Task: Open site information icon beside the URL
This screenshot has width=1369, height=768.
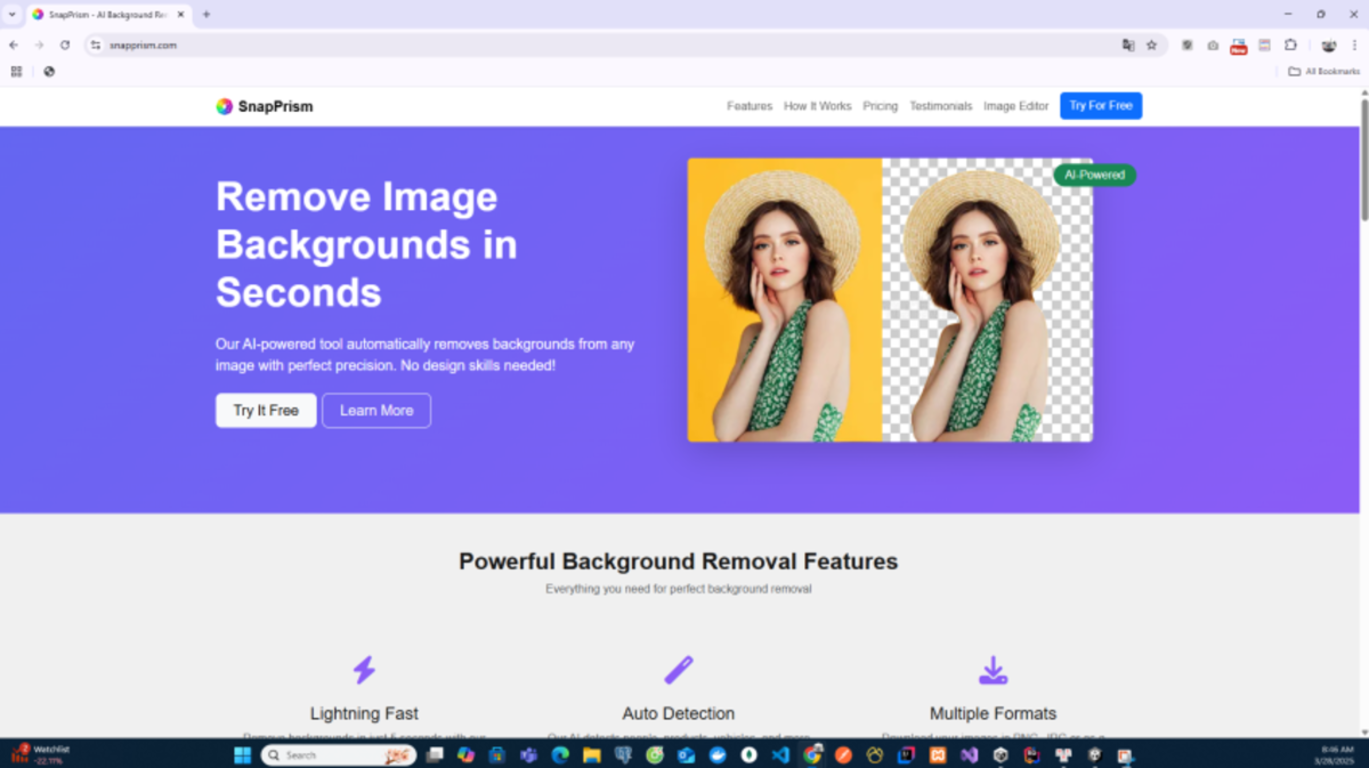Action: point(96,45)
